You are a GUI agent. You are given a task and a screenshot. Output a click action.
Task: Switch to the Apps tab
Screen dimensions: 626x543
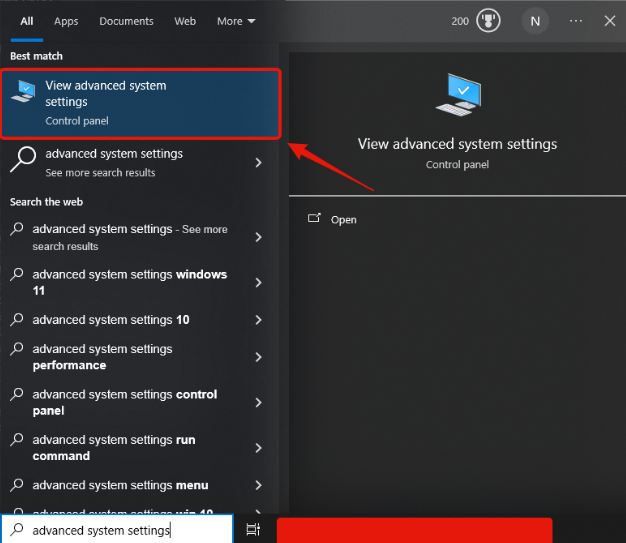point(66,21)
